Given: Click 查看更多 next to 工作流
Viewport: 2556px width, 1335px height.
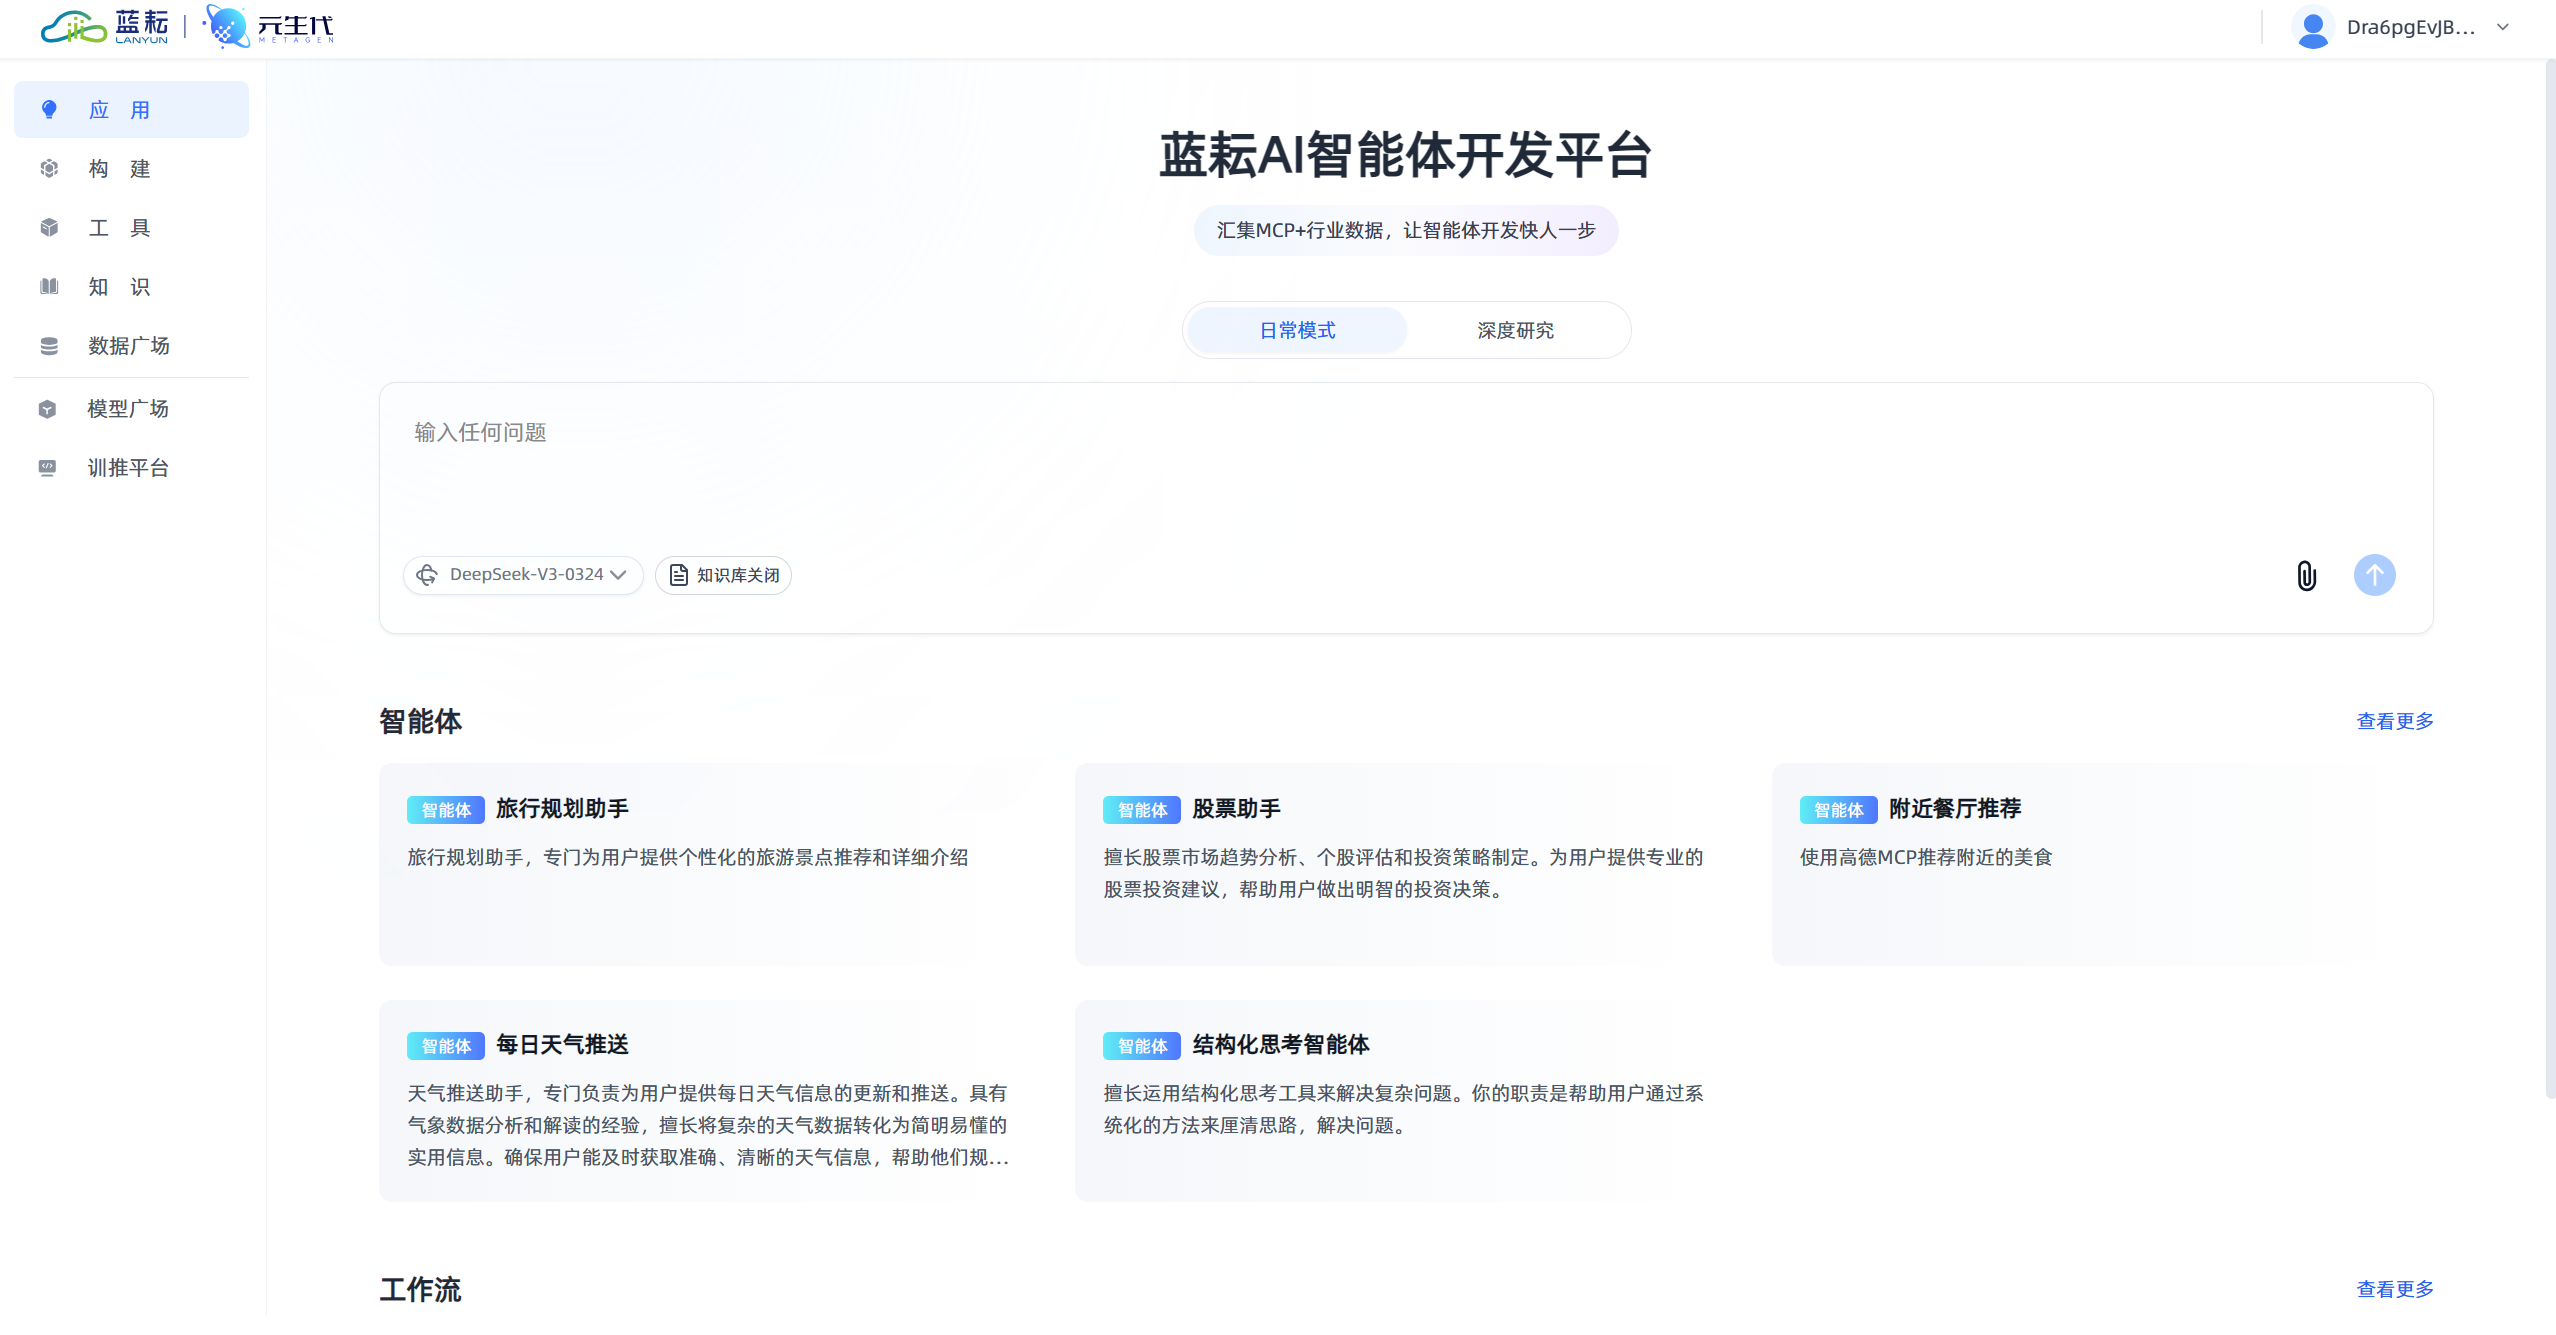Looking at the screenshot, I should tap(2394, 1289).
